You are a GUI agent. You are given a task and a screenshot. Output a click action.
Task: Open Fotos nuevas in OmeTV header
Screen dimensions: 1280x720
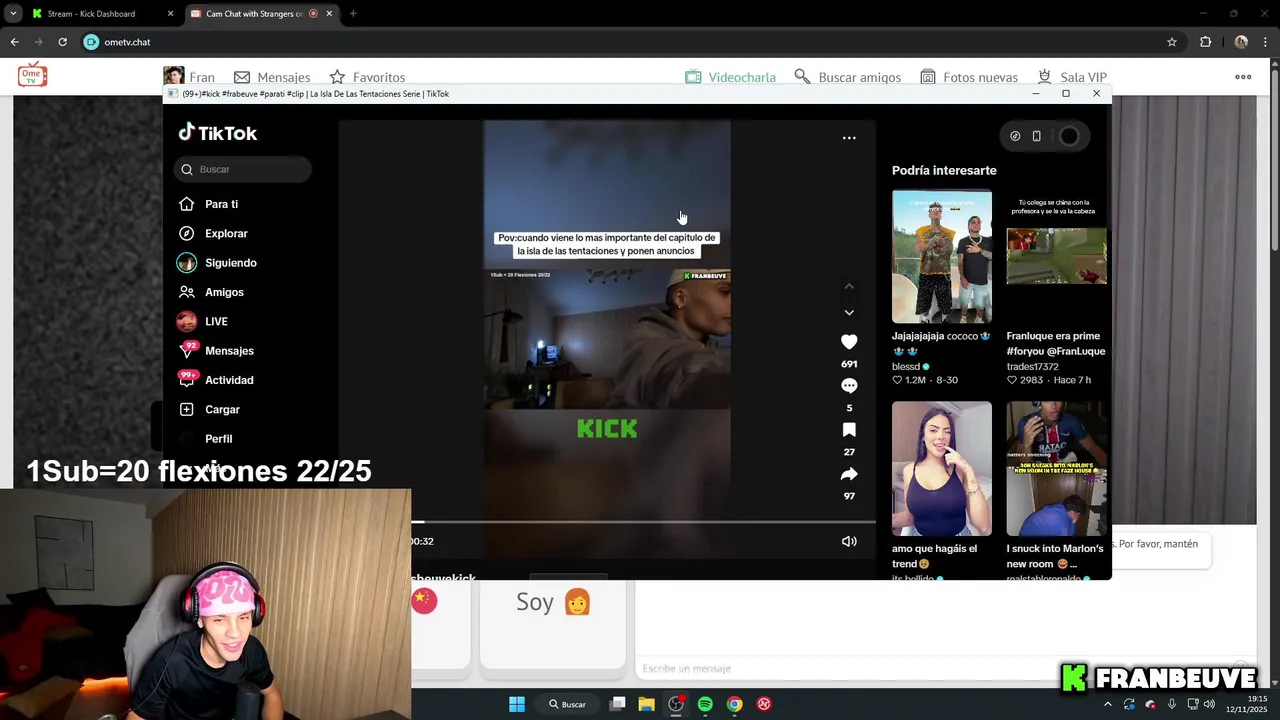click(969, 77)
